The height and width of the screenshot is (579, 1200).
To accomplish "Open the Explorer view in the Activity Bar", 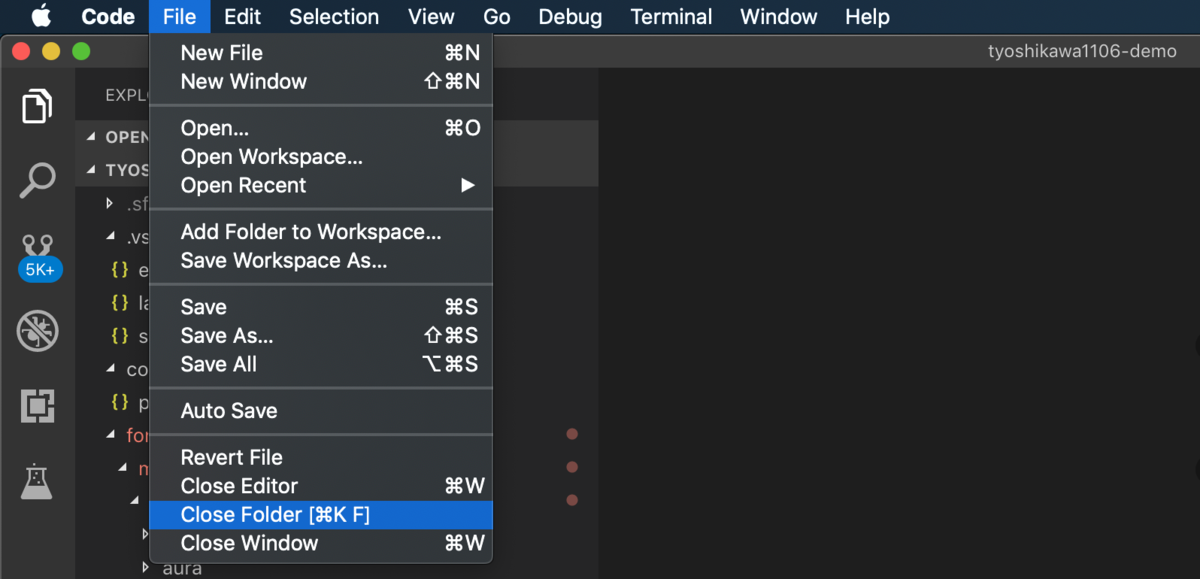I will (x=37, y=106).
